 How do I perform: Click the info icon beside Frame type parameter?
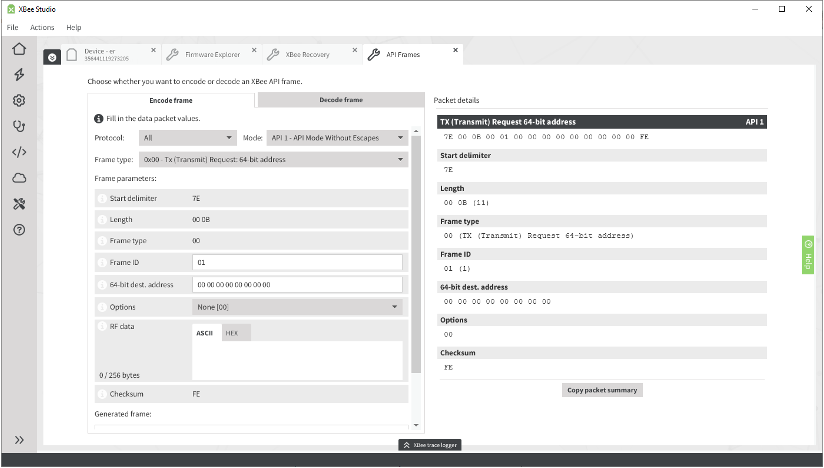102,241
